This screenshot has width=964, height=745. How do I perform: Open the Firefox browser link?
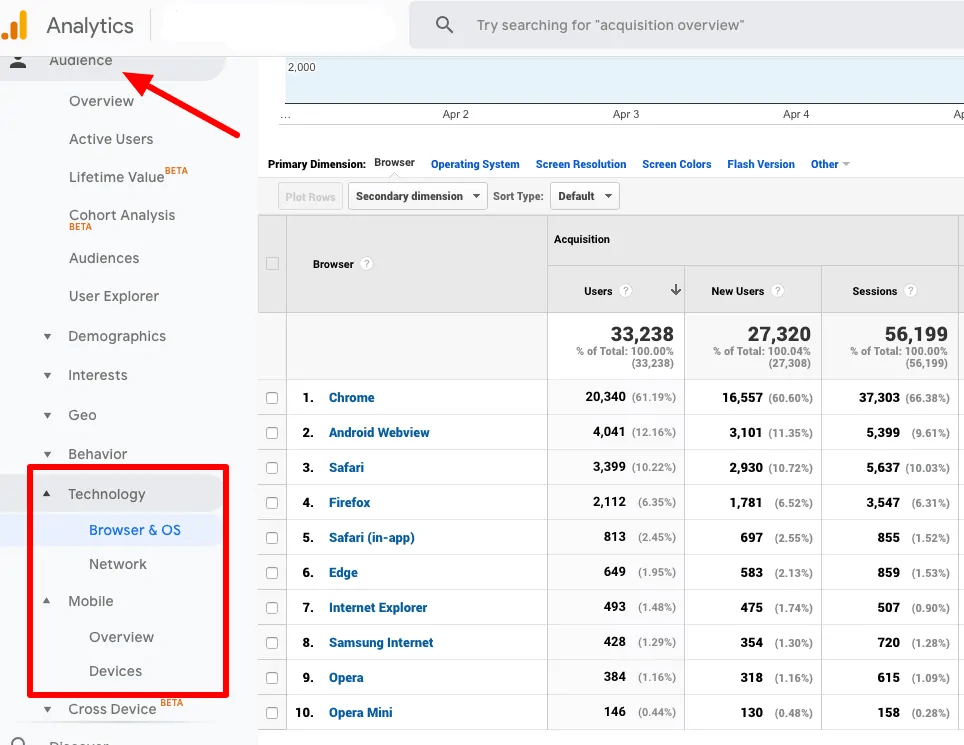point(349,503)
